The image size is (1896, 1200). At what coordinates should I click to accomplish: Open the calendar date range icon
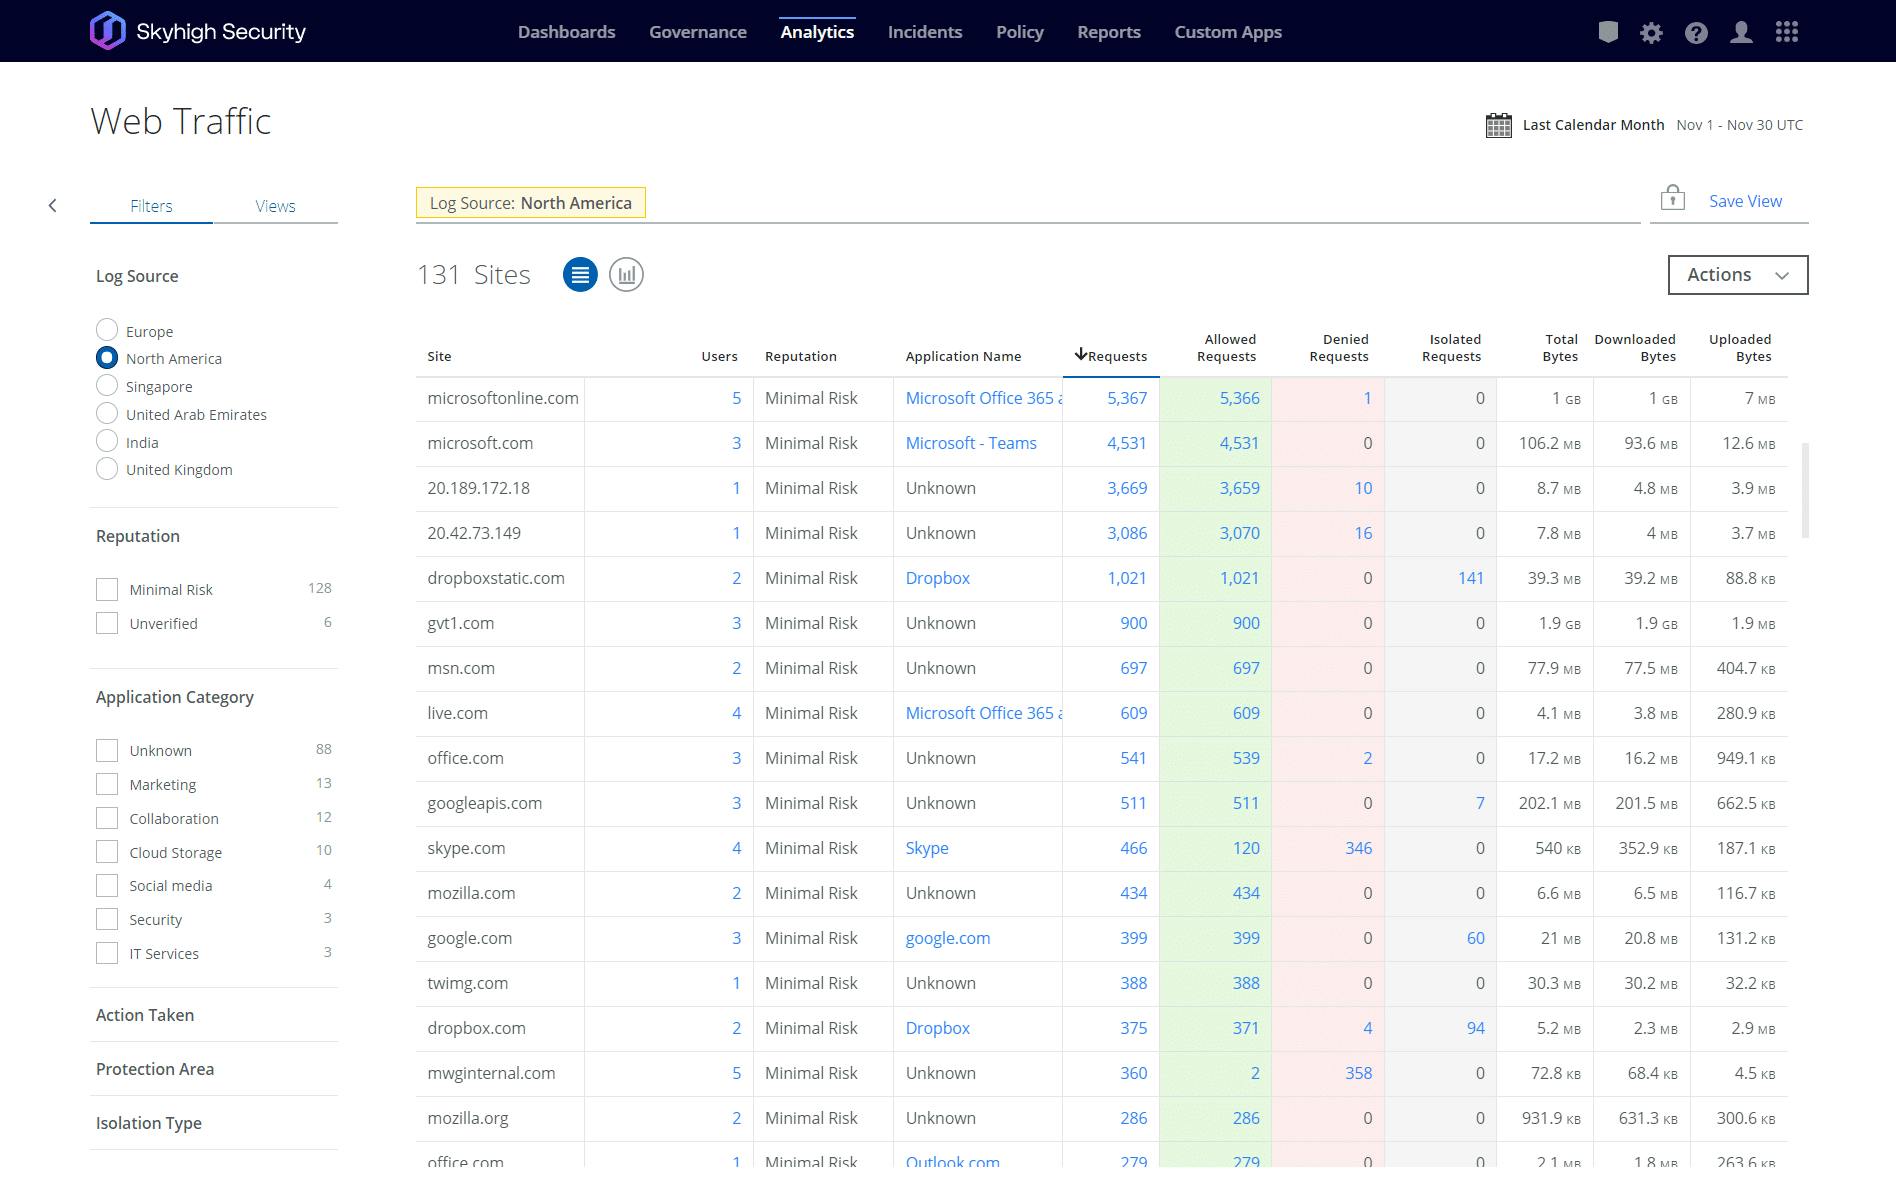click(x=1498, y=125)
